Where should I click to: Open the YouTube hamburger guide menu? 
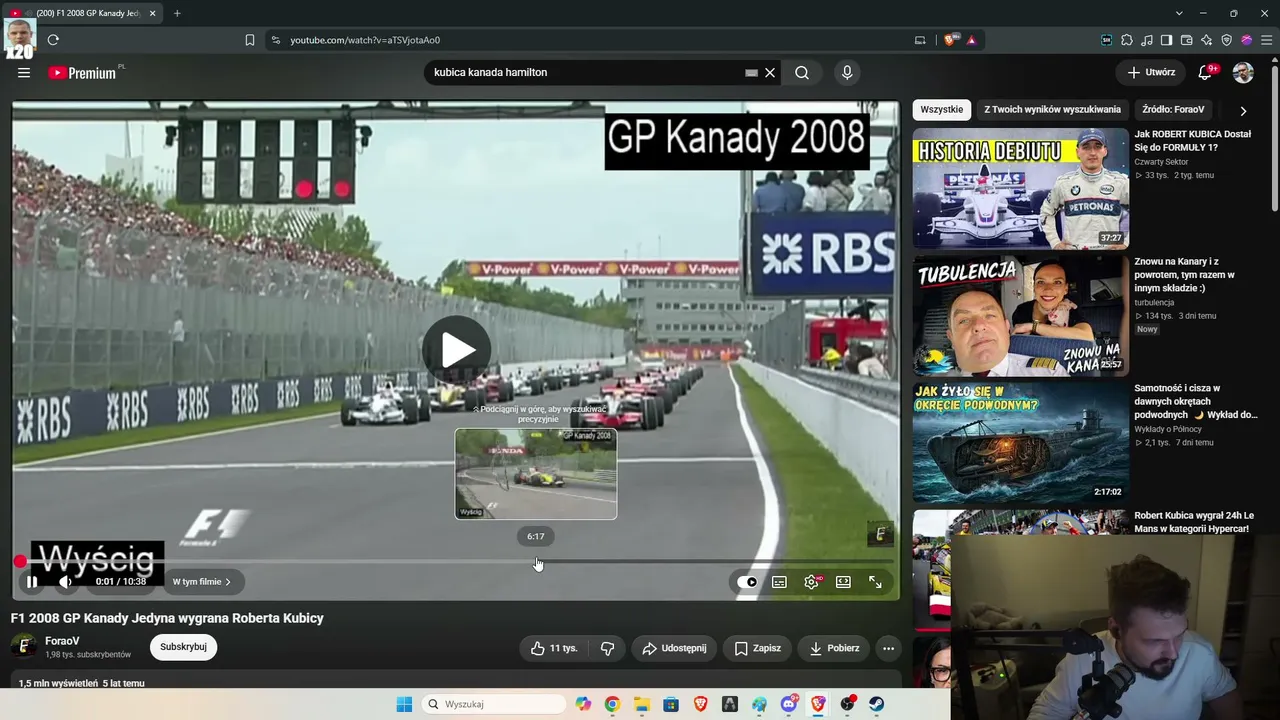[24, 73]
